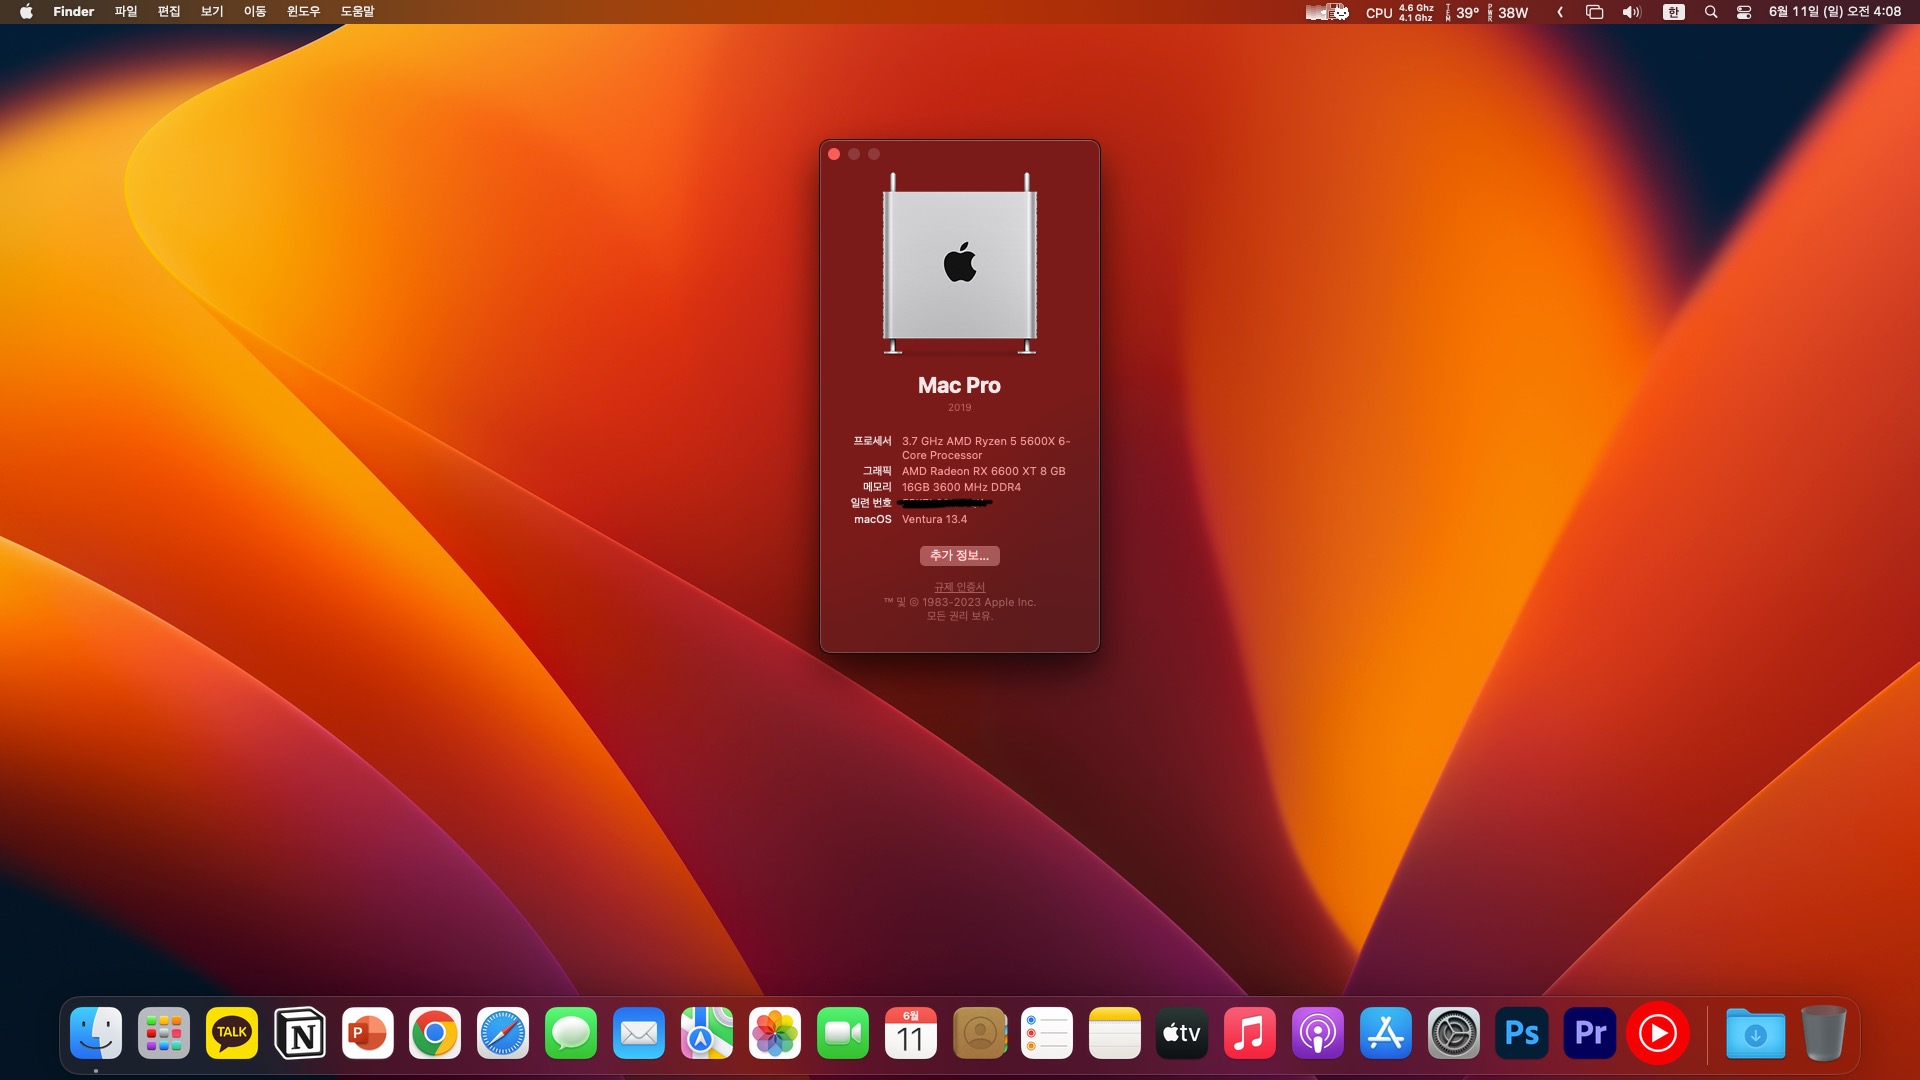The image size is (1920, 1080).
Task: Launch PowerPoint from the Dock
Action: tap(368, 1033)
